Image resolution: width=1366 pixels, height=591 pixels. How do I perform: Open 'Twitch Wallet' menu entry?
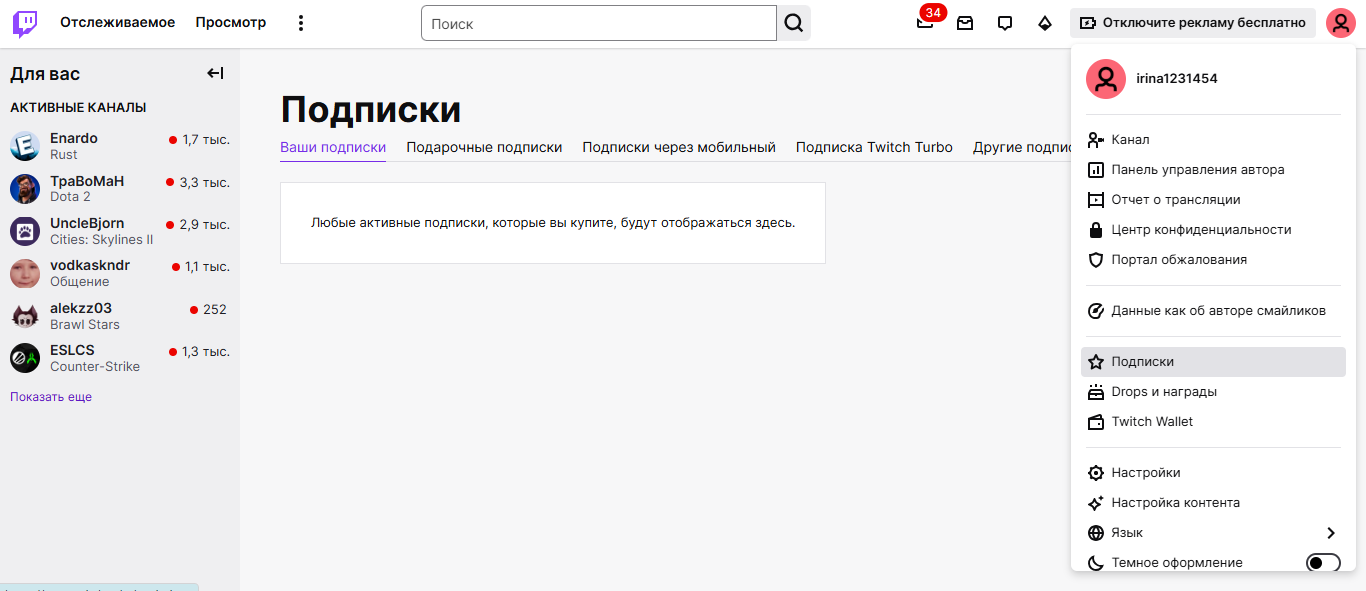pyautogui.click(x=1152, y=422)
